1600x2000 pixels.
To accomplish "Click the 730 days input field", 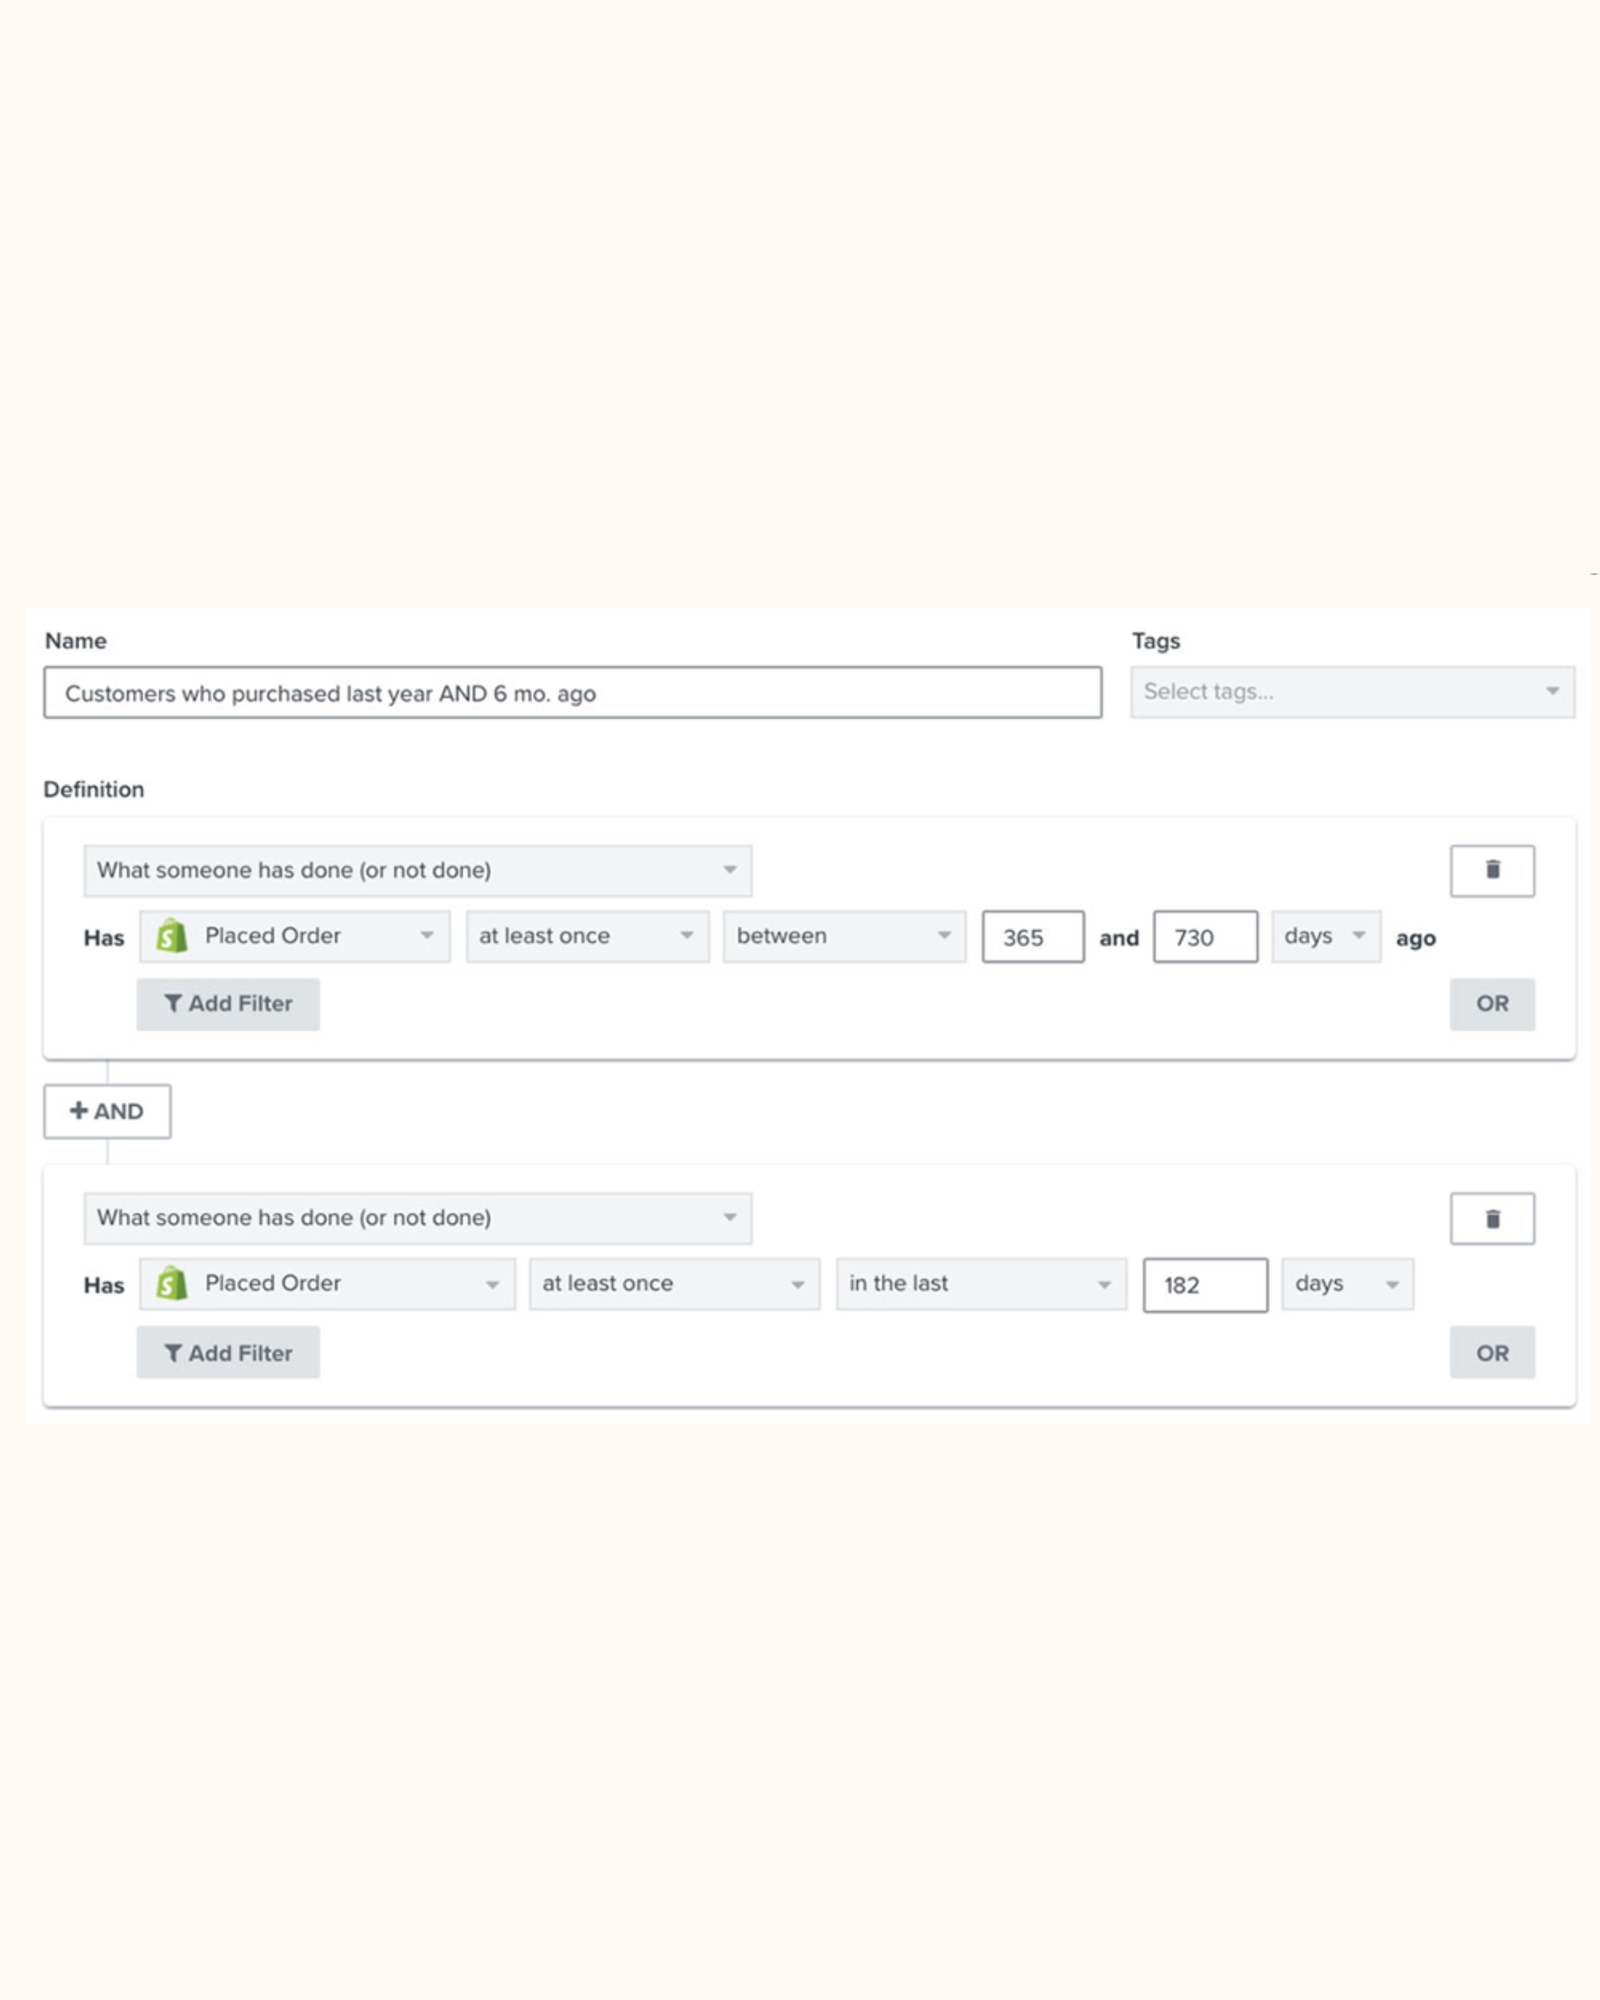I will pyautogui.click(x=1205, y=937).
